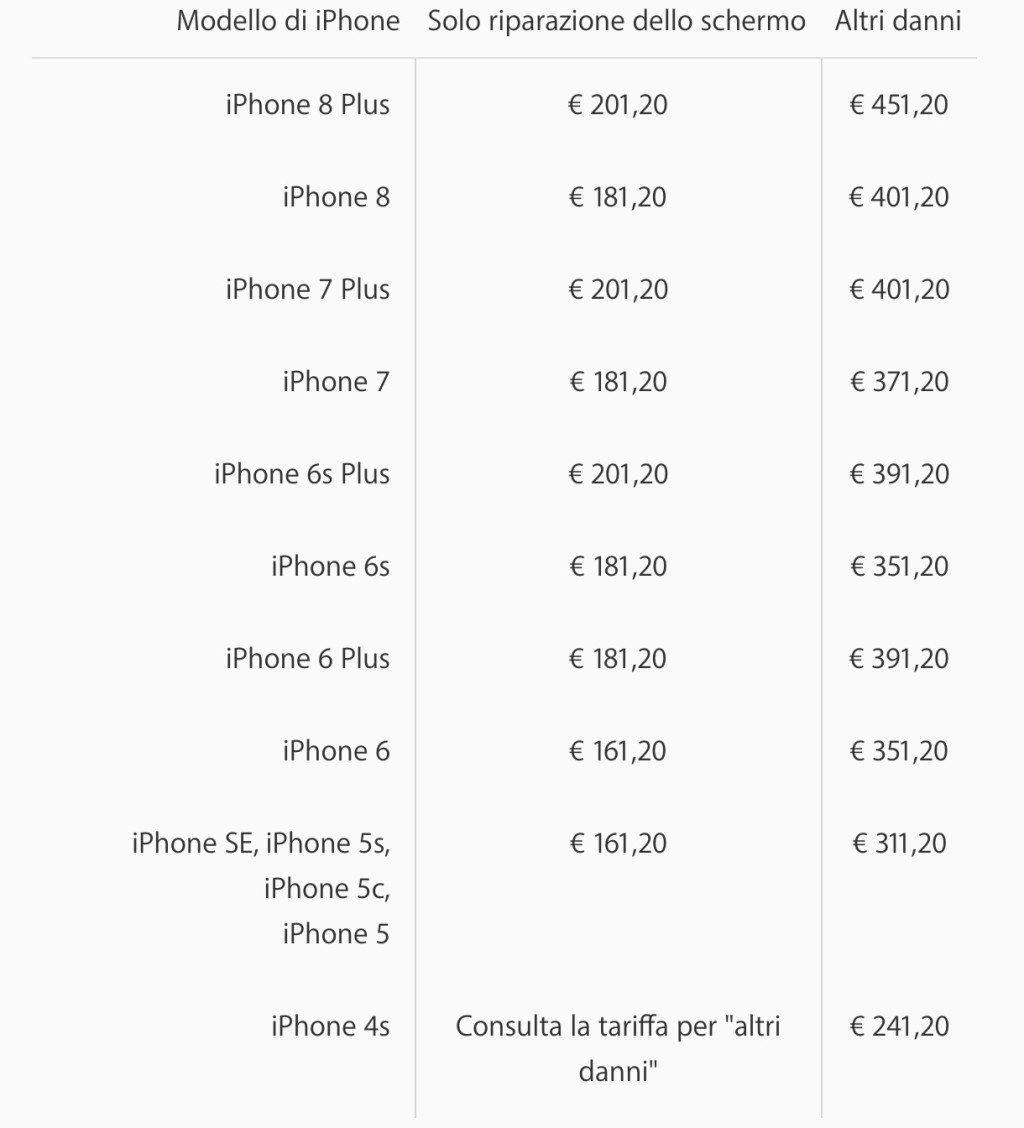Select the iPhone 8 Plus row label
The height and width of the screenshot is (1128, 1024).
(308, 105)
